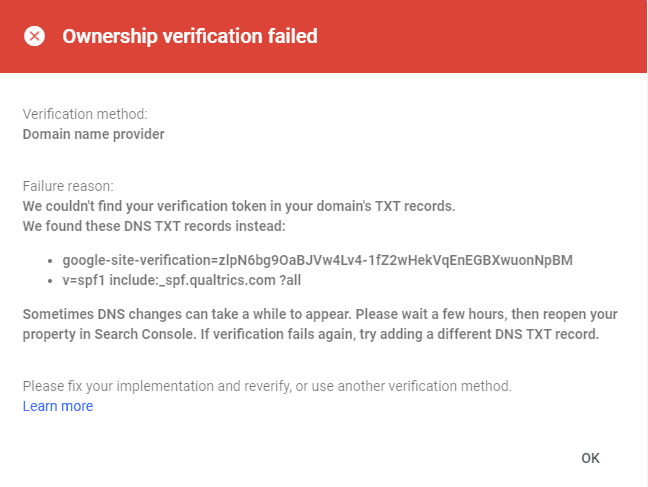Click the 'Verification method:' label
This screenshot has width=648, height=487.
click(x=85, y=114)
